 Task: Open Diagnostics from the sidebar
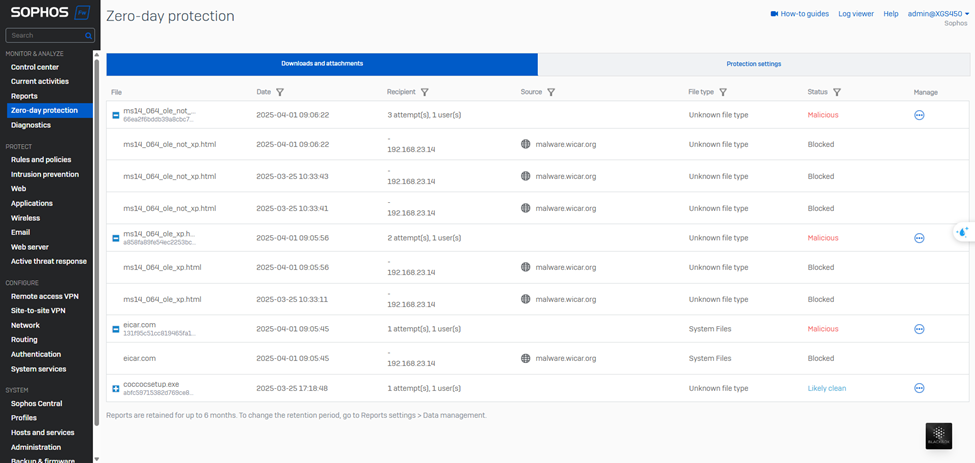point(31,125)
